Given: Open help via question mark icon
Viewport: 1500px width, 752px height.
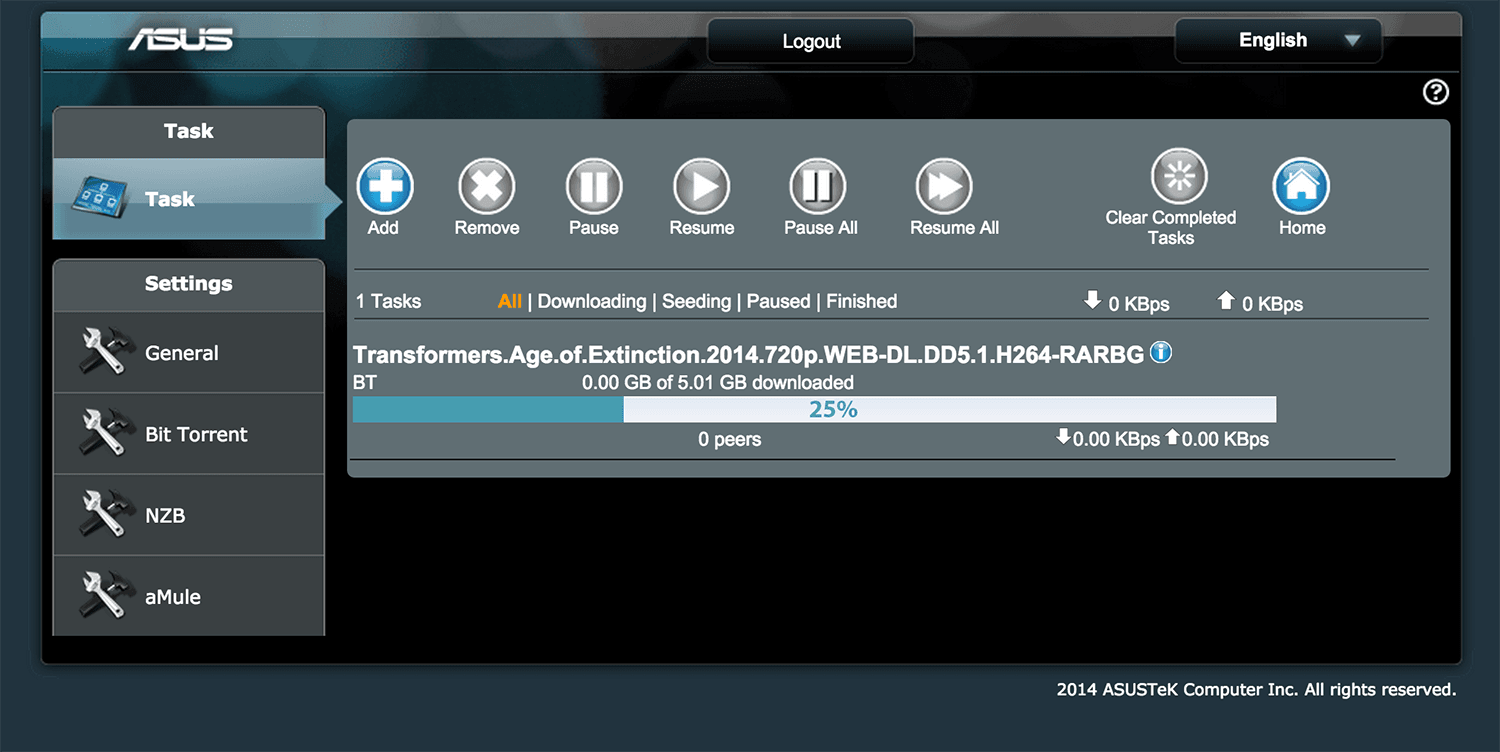Looking at the screenshot, I should click(x=1435, y=93).
